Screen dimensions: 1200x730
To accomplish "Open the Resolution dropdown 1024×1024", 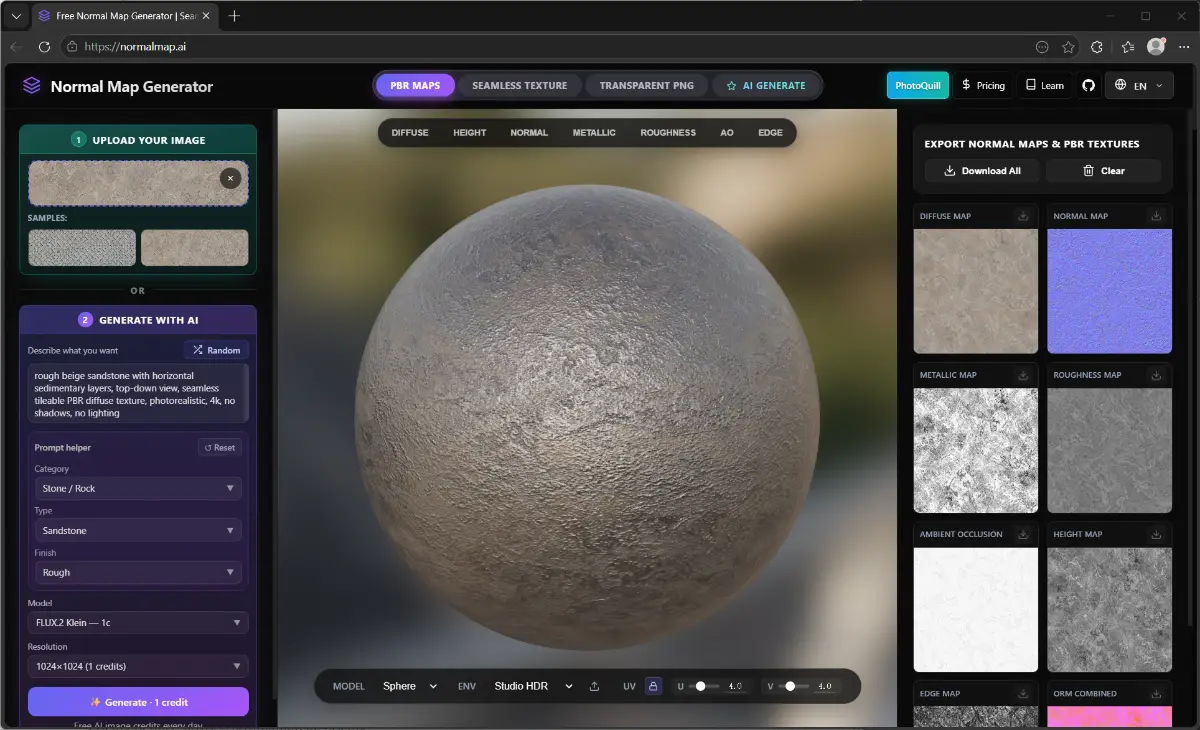I will click(138, 666).
